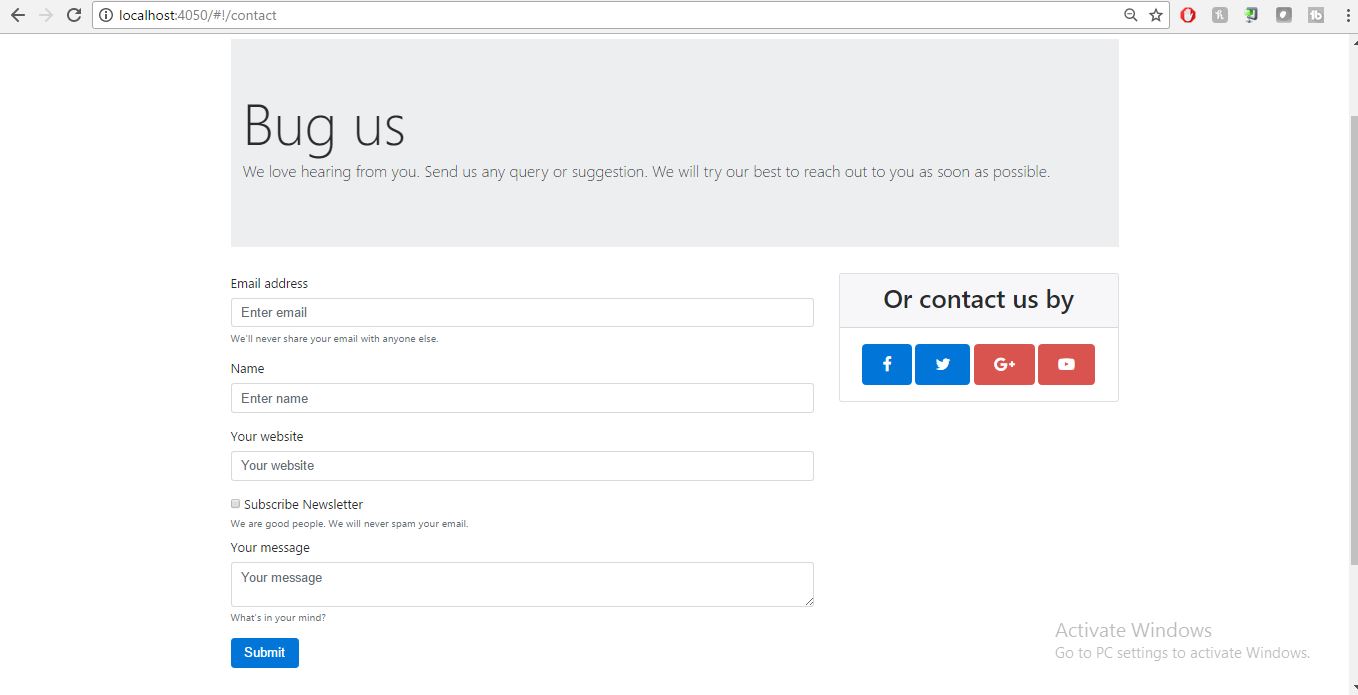Image resolution: width=1358 pixels, height=695 pixels.
Task: Select the Your website input box
Action: 522,466
